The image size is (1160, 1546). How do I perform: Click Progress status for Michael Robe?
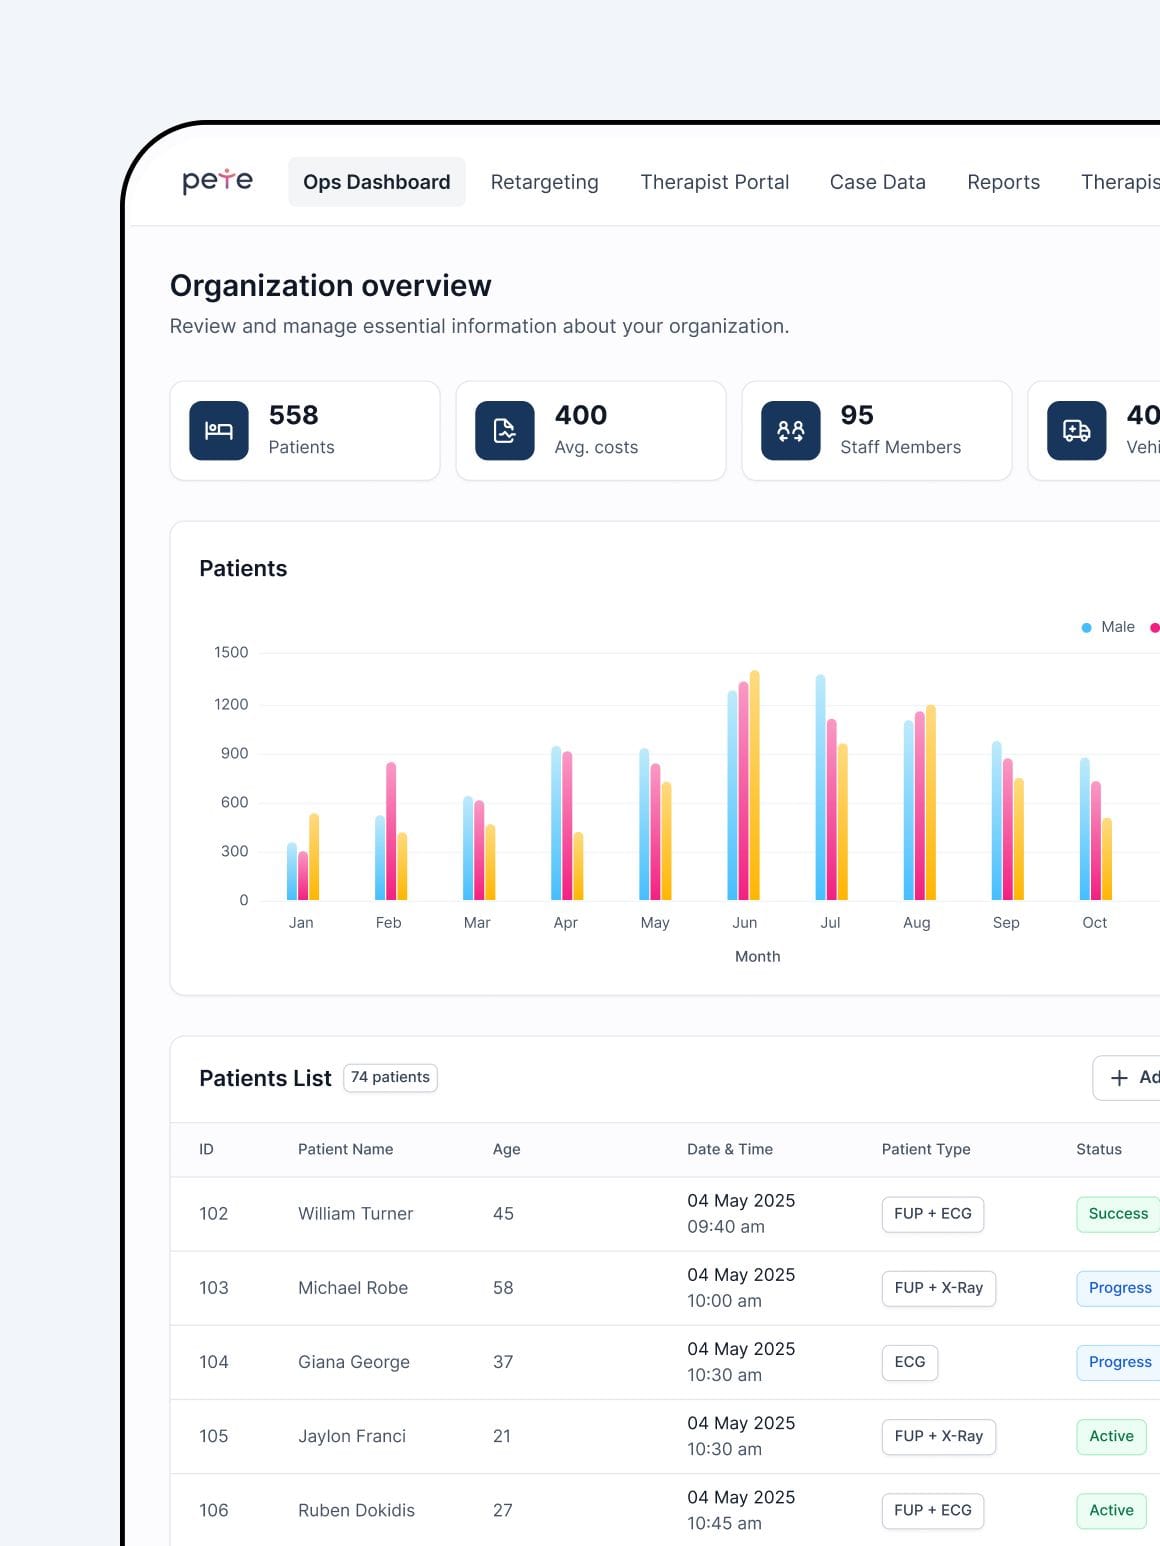tap(1119, 1288)
